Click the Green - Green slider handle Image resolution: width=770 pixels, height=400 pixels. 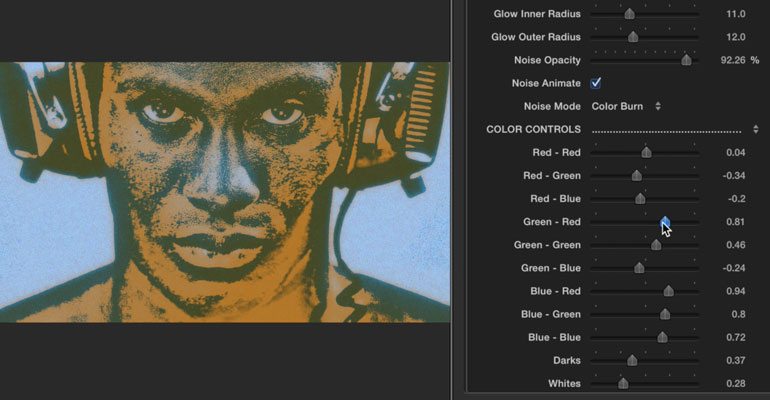point(656,245)
